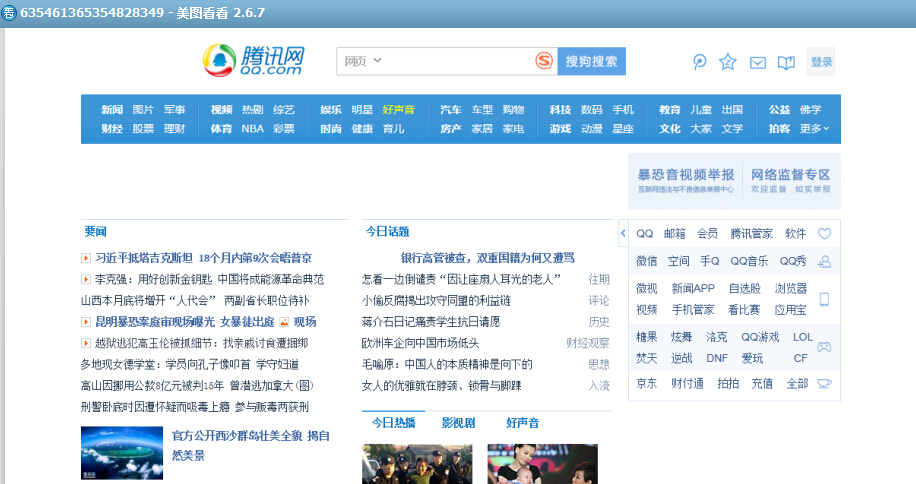This screenshot has height=484, width=916.
Task: Open 欧洲车企向中国市场低头 article
Action: tap(421, 343)
